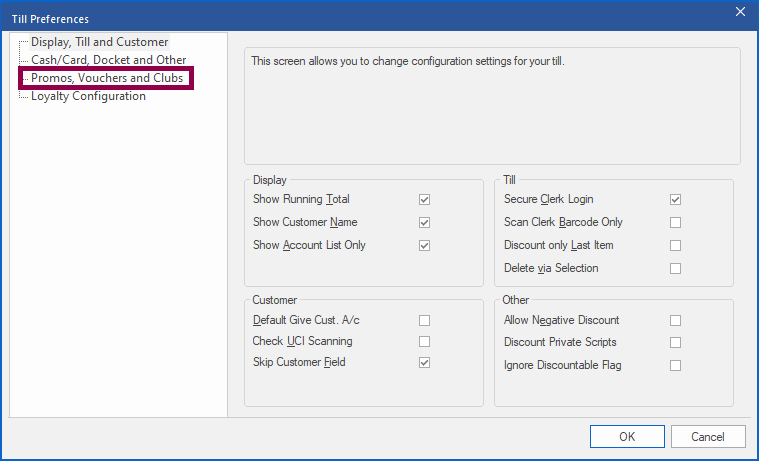Open Loyalty Configuration tree item
This screenshot has height=461, width=759.
88,96
